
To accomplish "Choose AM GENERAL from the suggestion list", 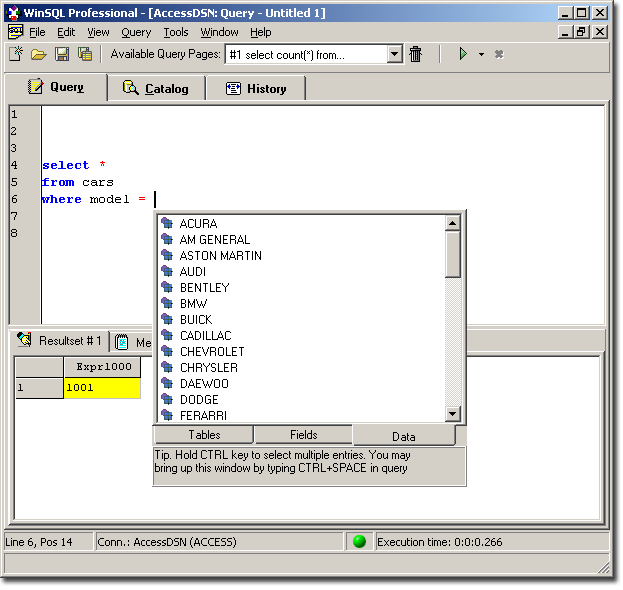I will click(x=302, y=240).
